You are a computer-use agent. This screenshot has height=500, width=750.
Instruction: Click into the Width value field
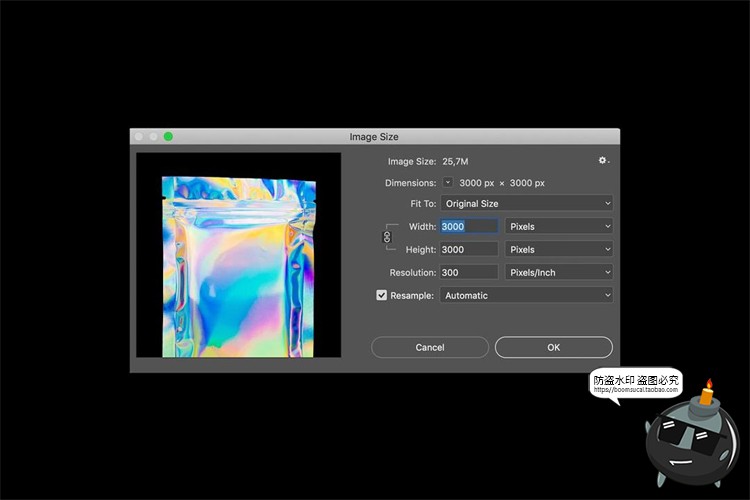[x=468, y=227]
